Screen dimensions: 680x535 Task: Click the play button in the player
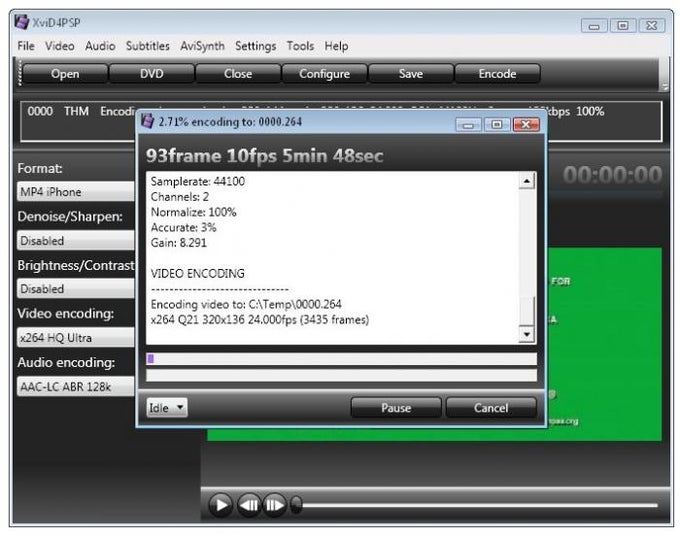pyautogui.click(x=221, y=505)
